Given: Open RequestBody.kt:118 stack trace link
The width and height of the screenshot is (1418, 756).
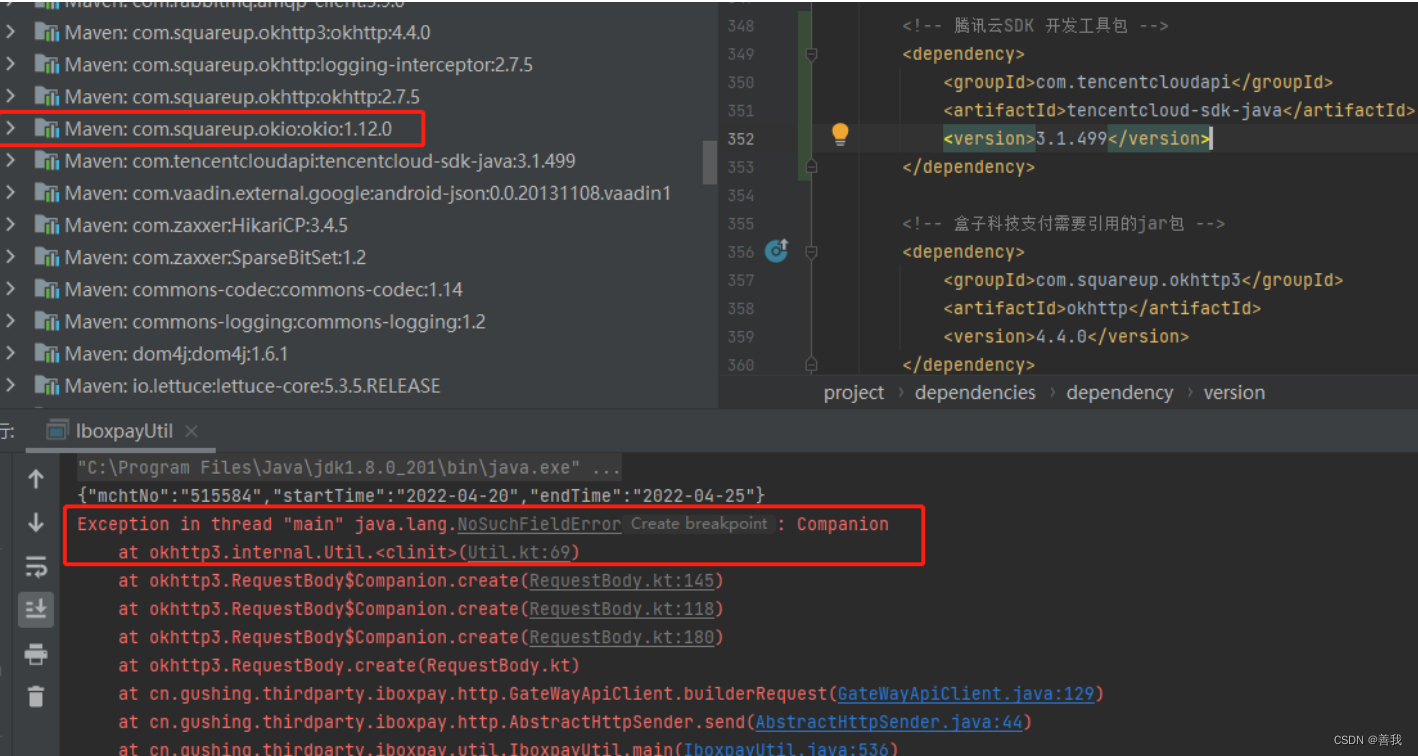Looking at the screenshot, I should pyautogui.click(x=621, y=608).
